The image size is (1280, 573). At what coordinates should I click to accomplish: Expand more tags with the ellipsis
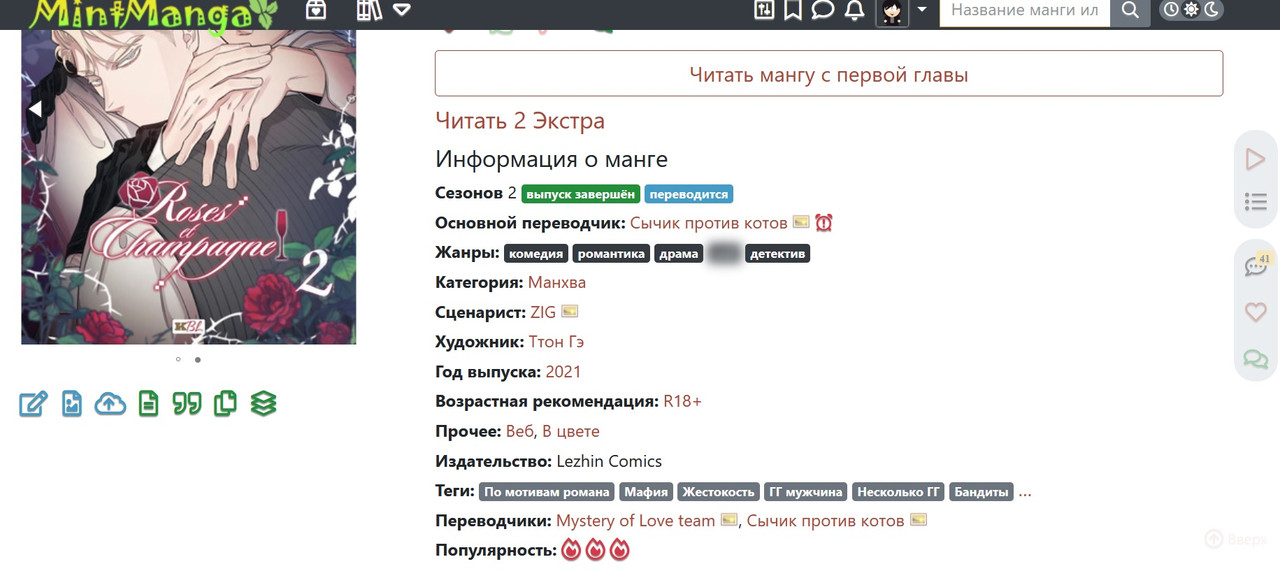(1025, 492)
